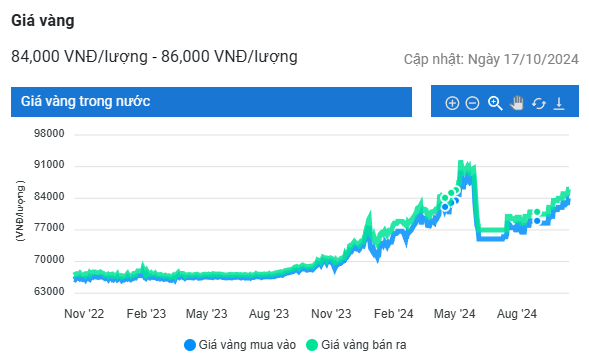Viewport: 589px width, 362px height.
Task: Click the 91000 y-axis label
Action: (x=49, y=164)
